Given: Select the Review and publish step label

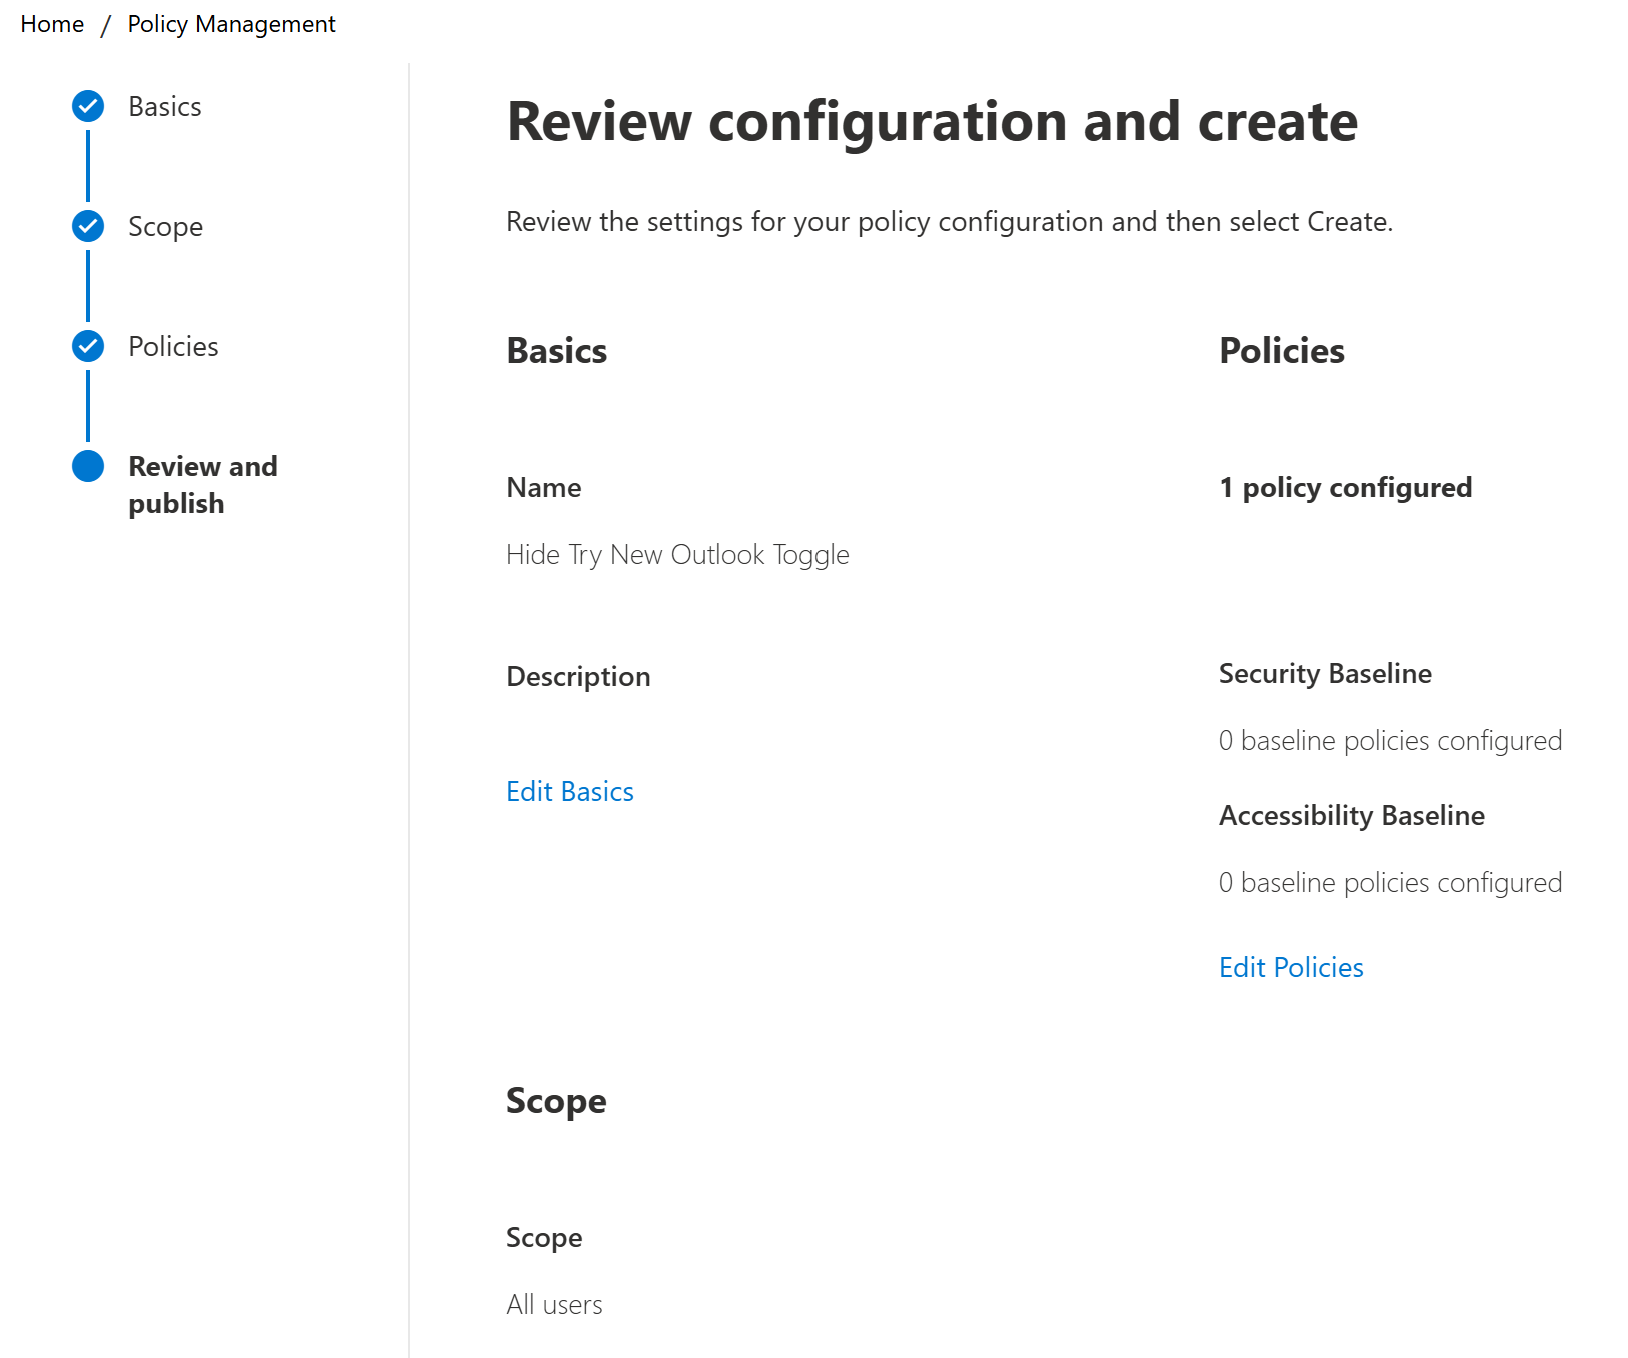Looking at the screenshot, I should pyautogui.click(x=202, y=485).
